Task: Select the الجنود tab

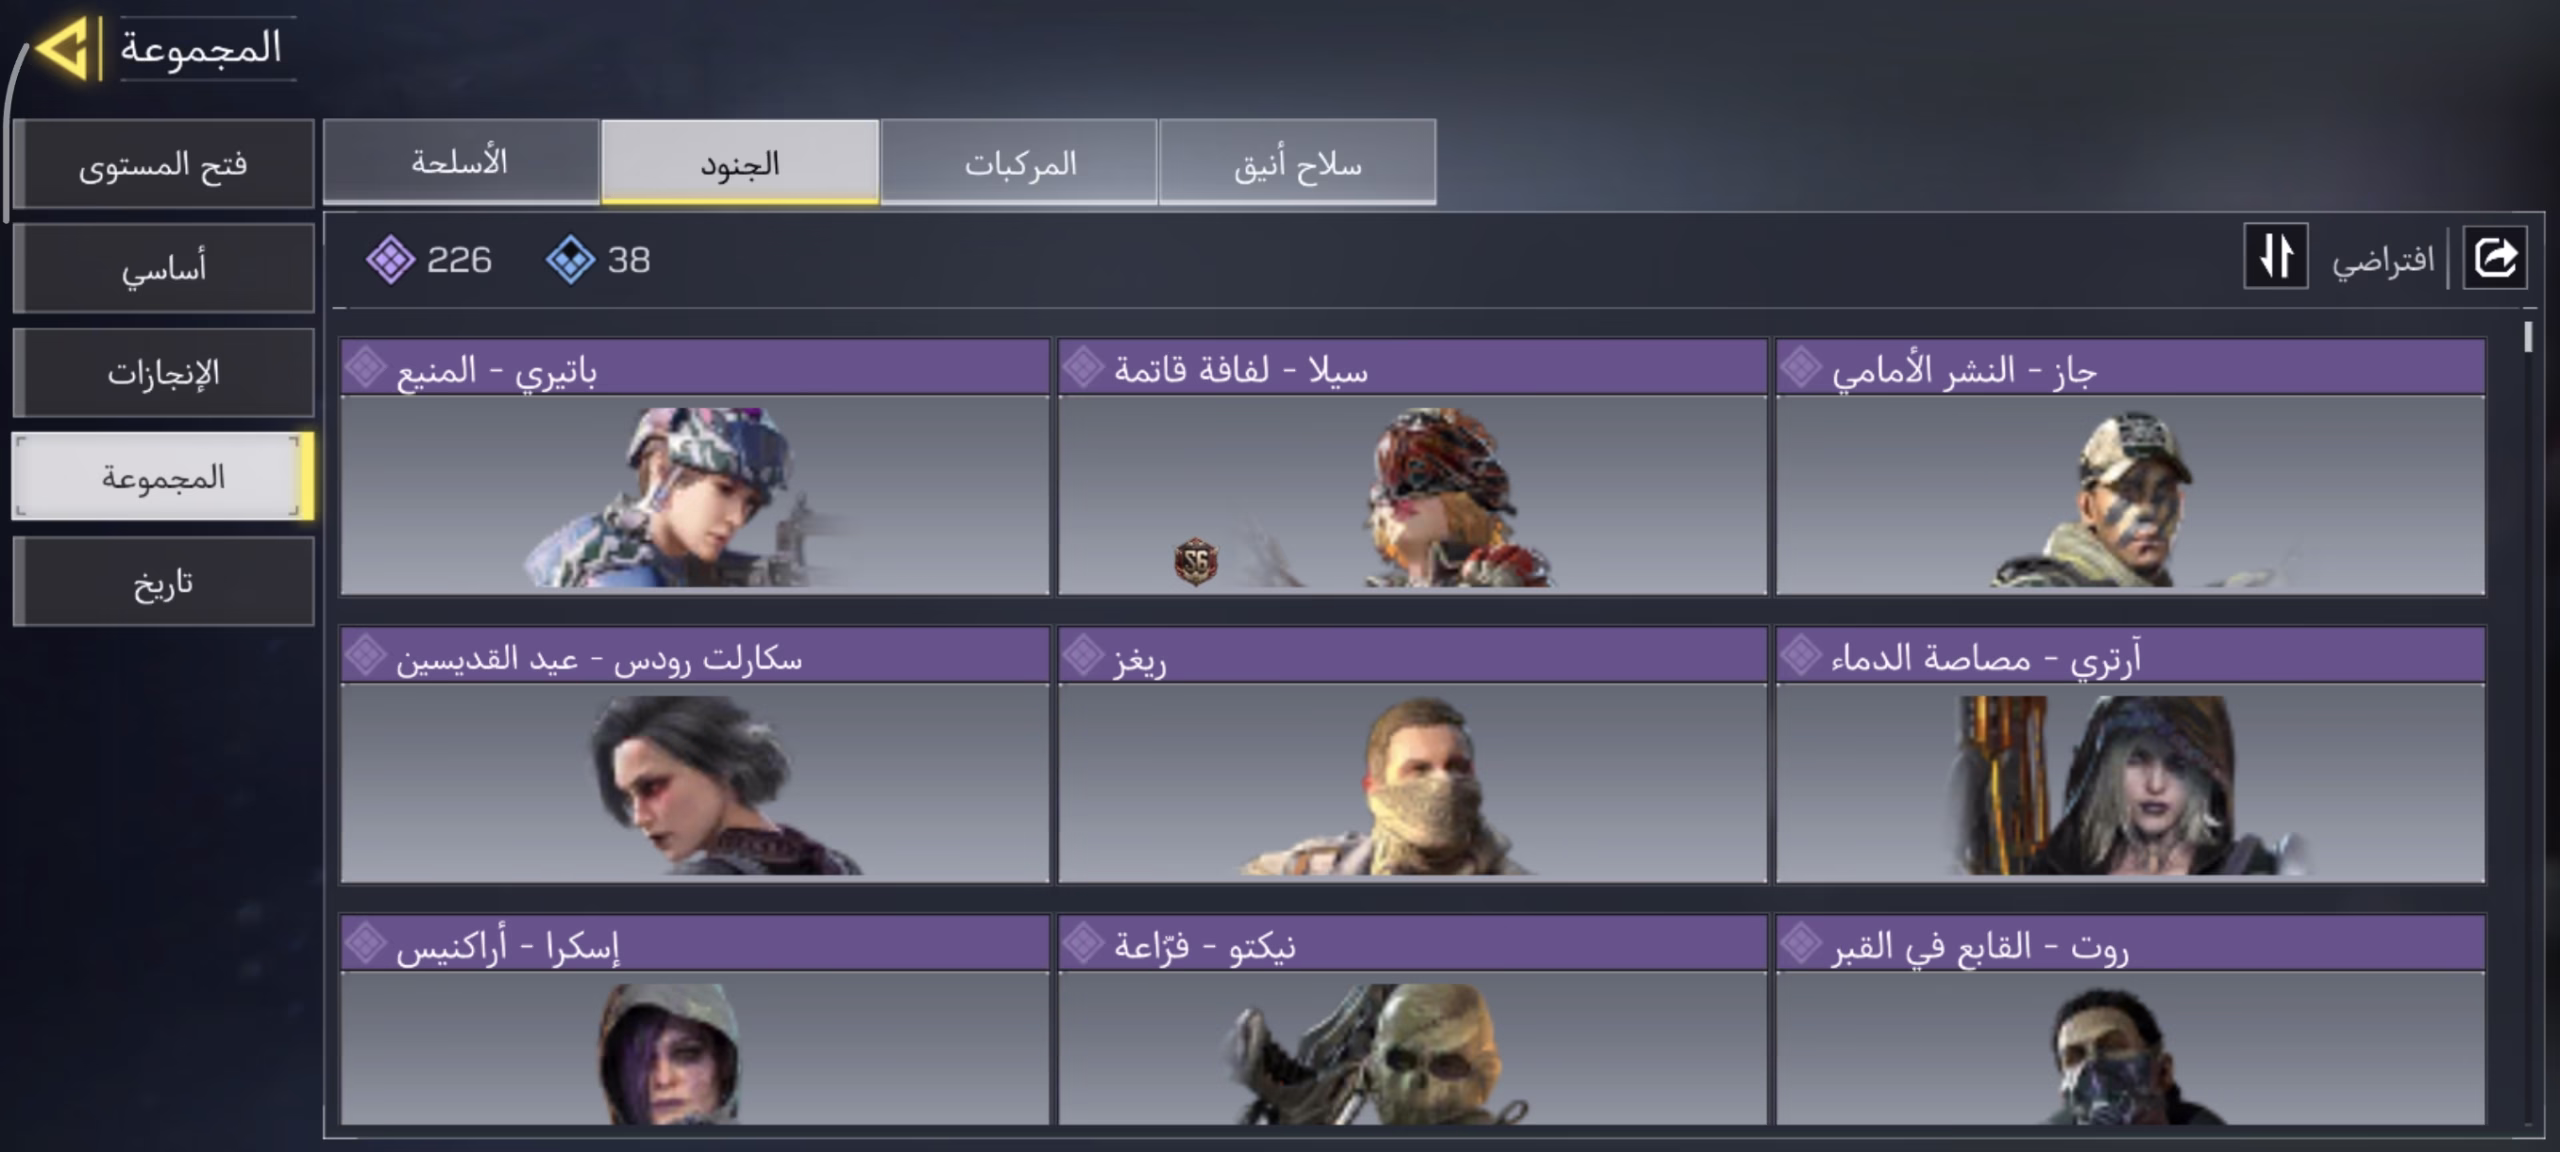Action: (x=740, y=162)
